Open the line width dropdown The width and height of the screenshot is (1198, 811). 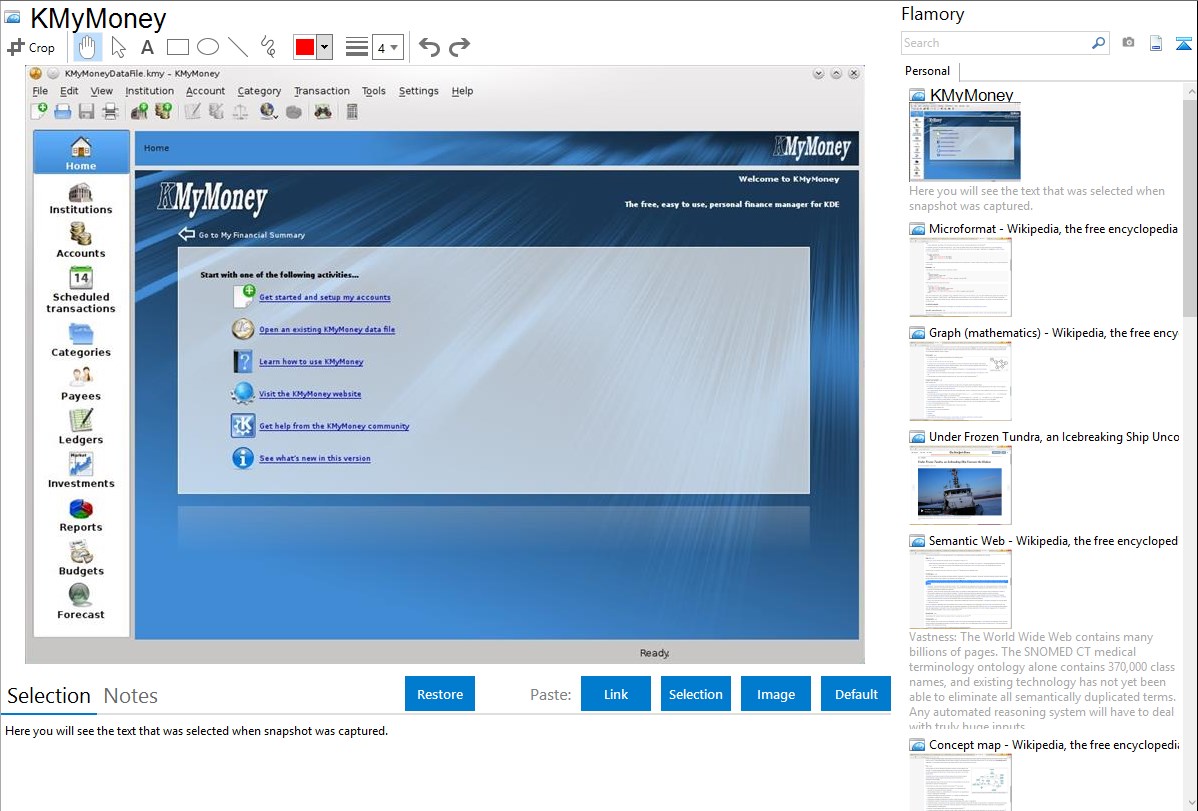pos(387,47)
